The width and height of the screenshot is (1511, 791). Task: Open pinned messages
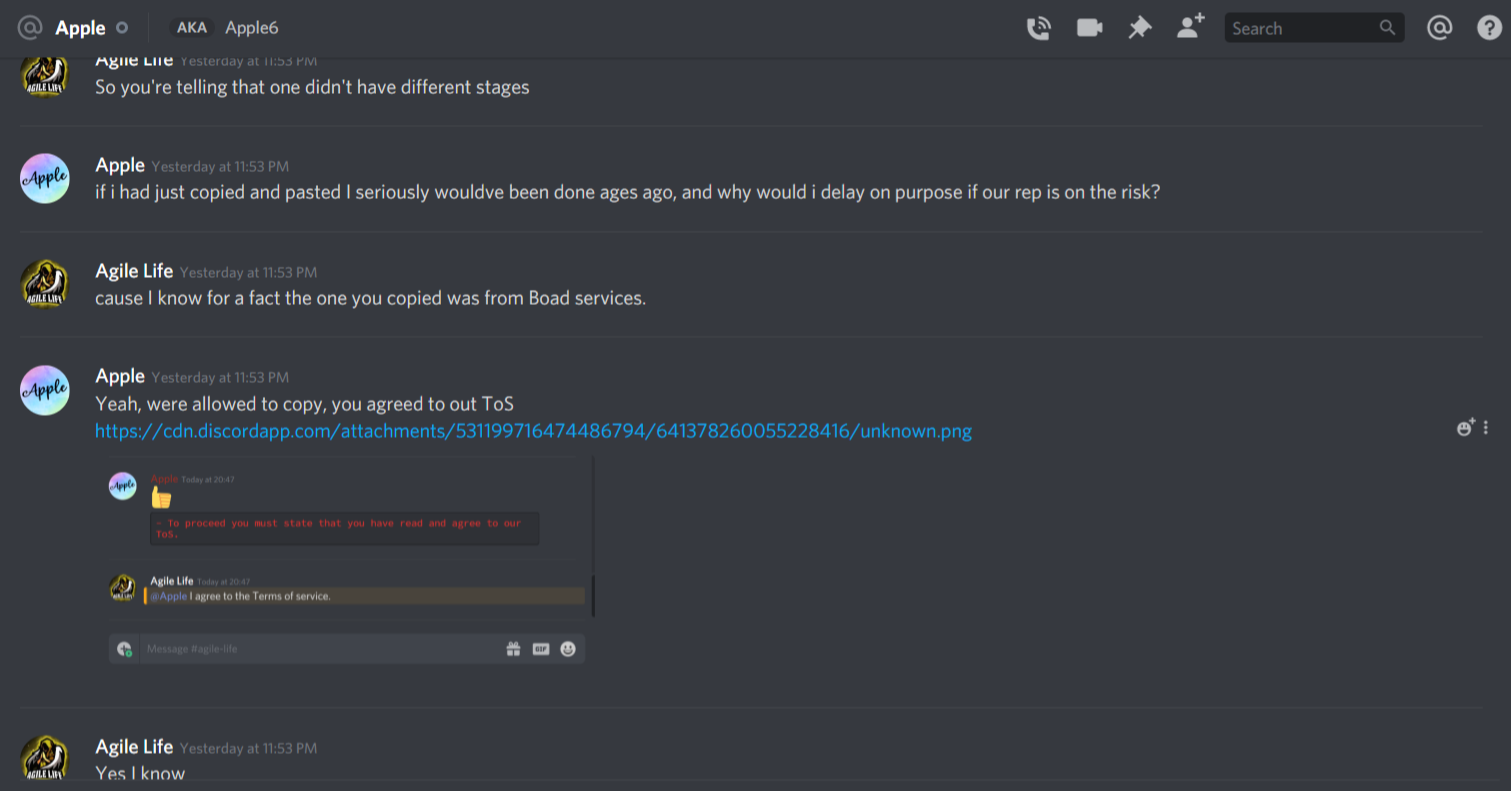[1140, 28]
